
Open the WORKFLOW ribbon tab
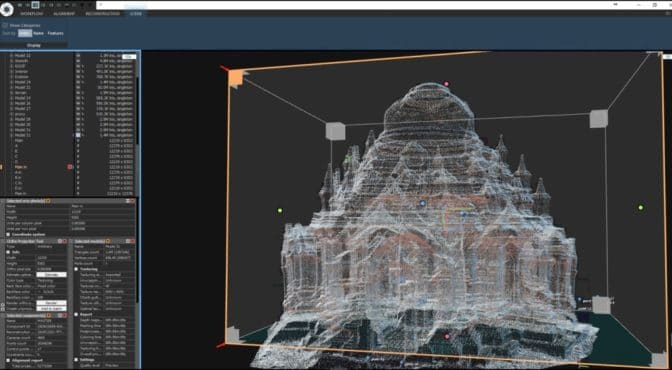click(x=32, y=14)
